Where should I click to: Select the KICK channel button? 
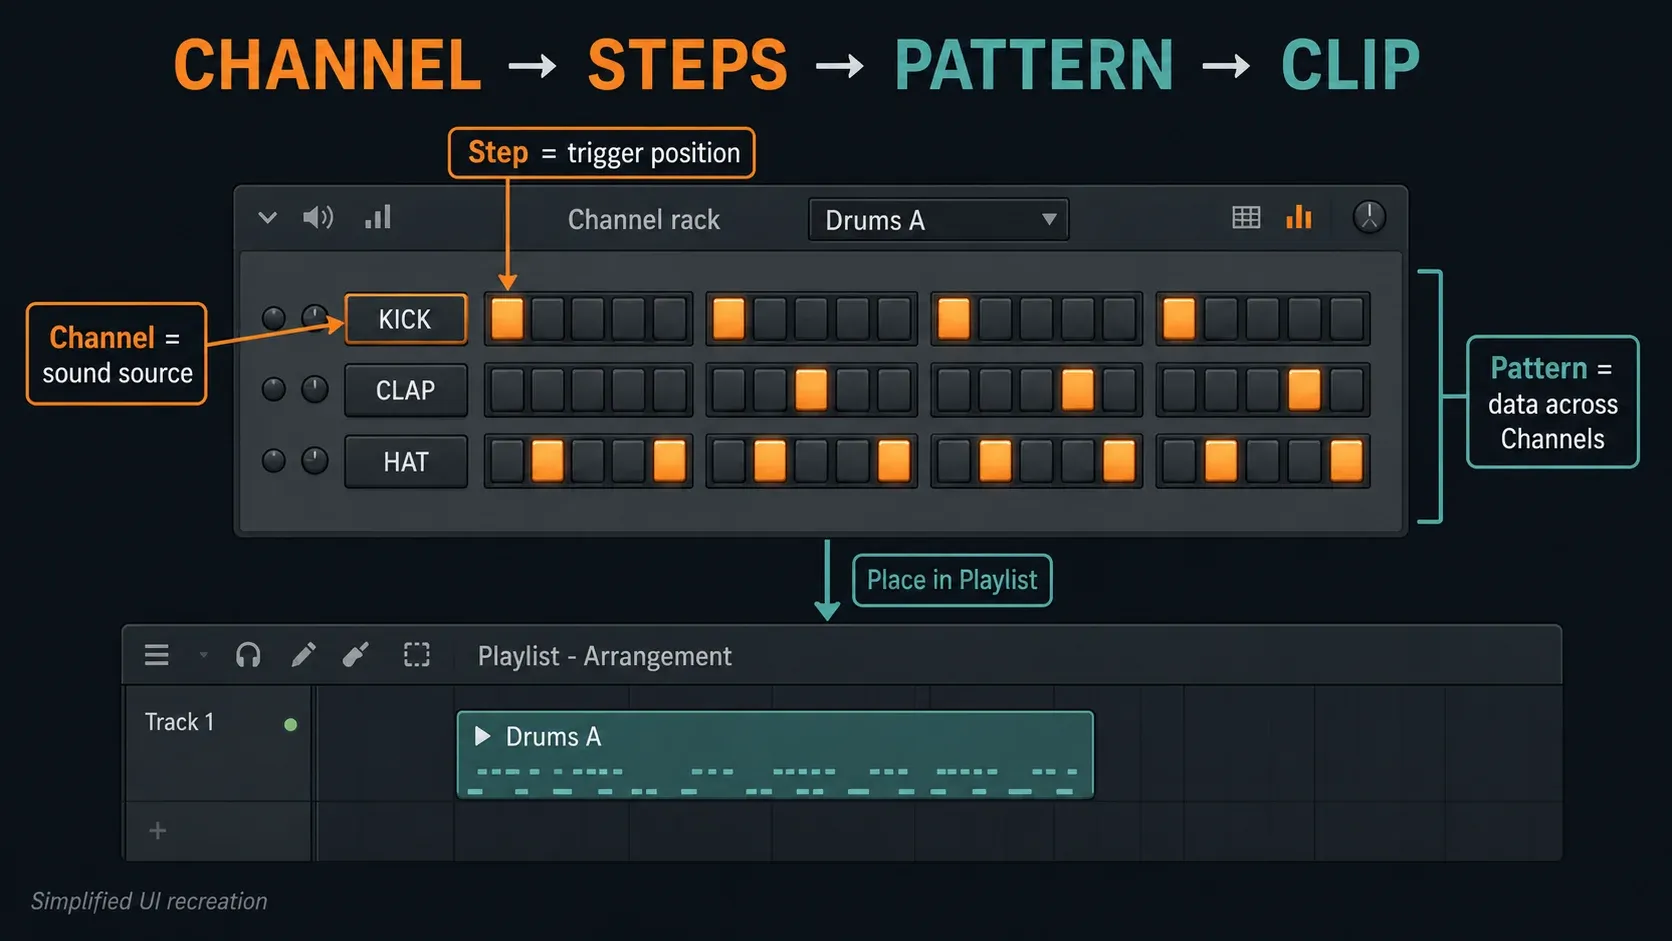pos(406,319)
